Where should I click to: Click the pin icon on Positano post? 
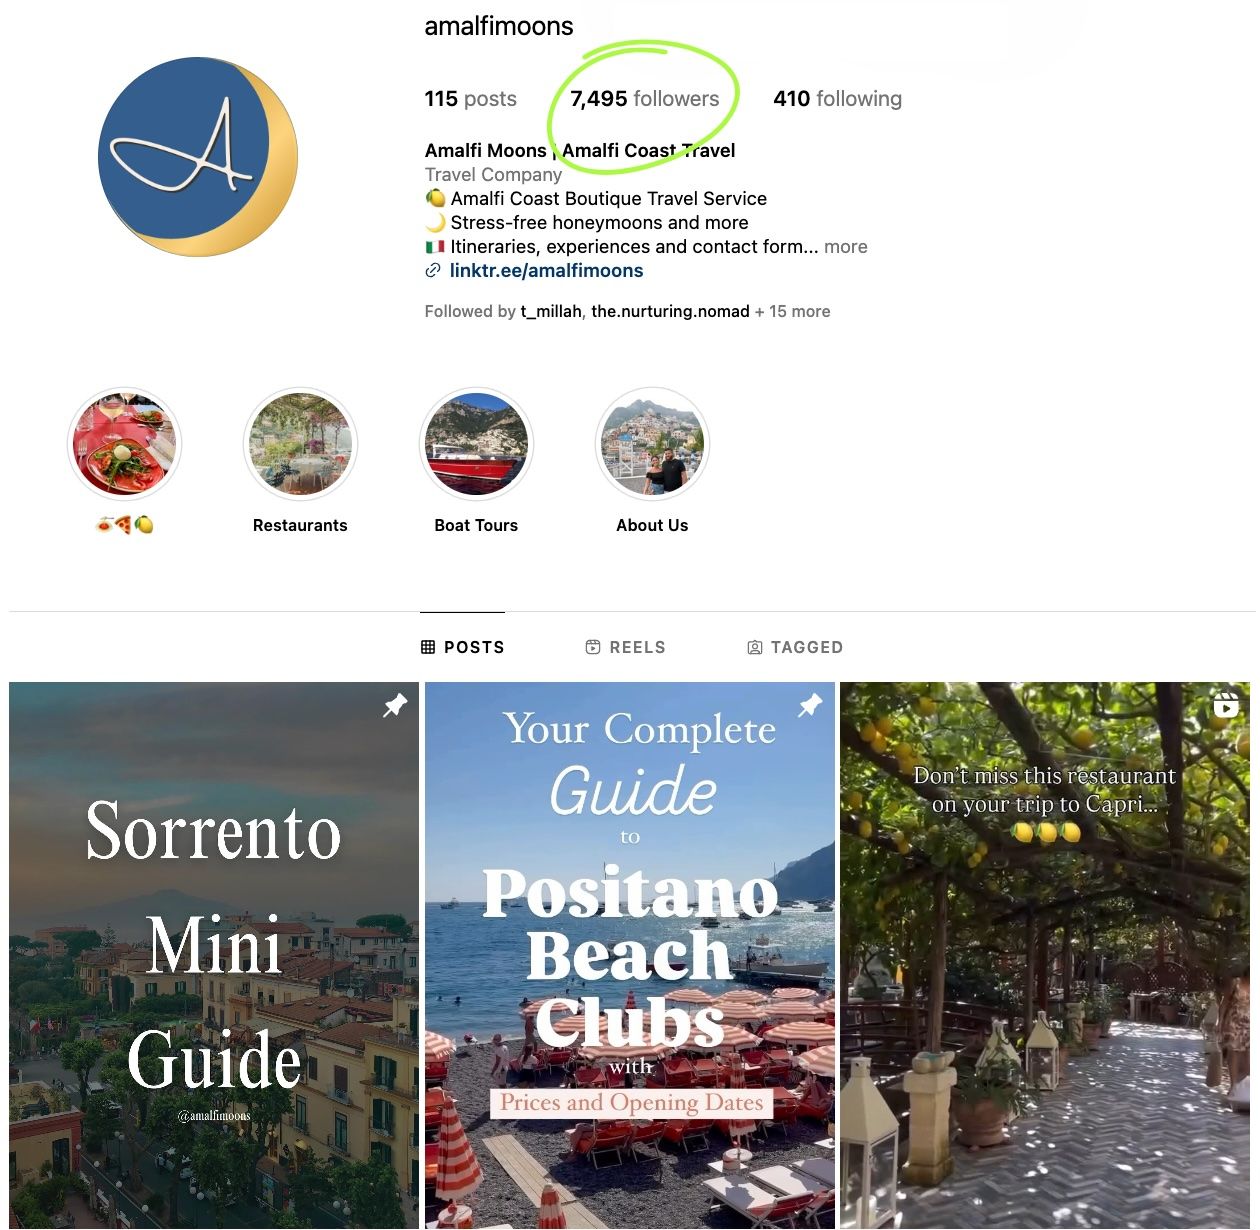pos(810,705)
